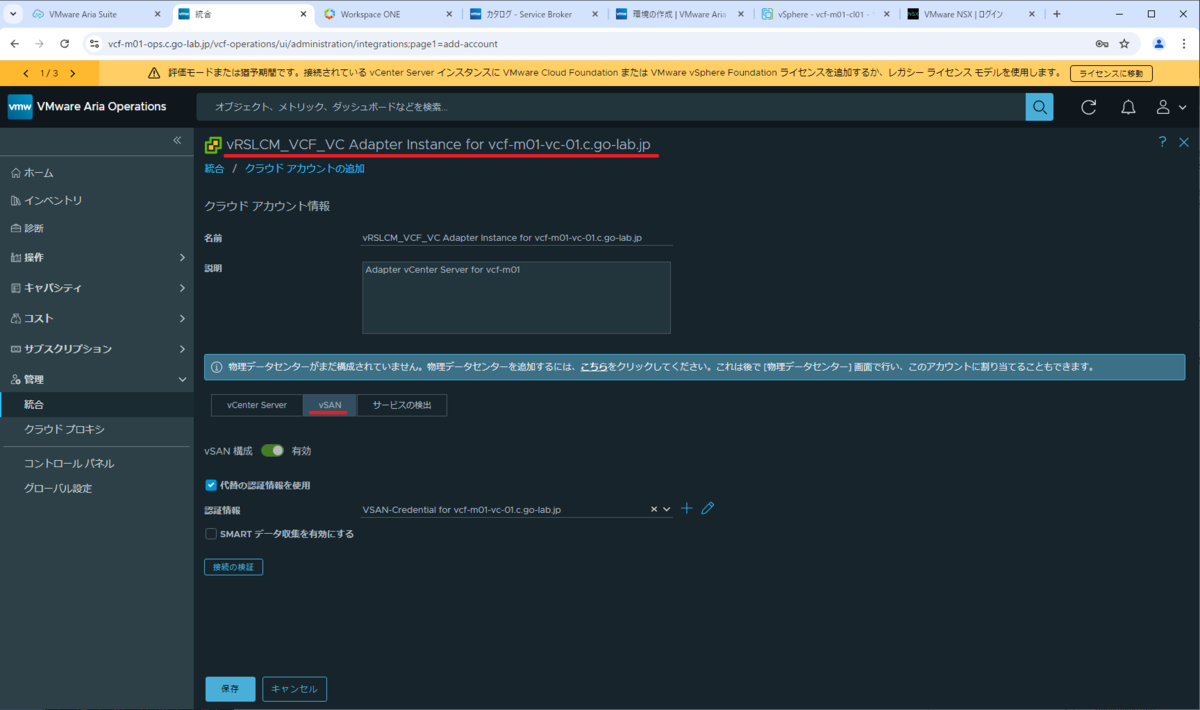Click the 保存 button

(x=230, y=689)
